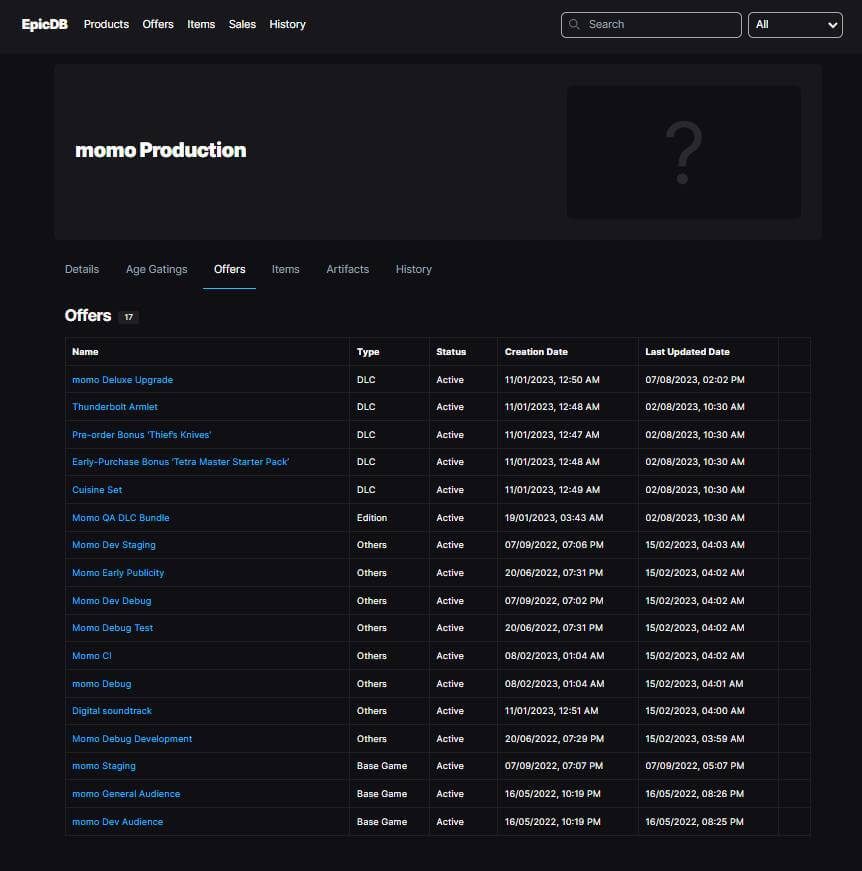Image resolution: width=862 pixels, height=871 pixels.
Task: Switch to the Details tab
Action: pos(82,269)
